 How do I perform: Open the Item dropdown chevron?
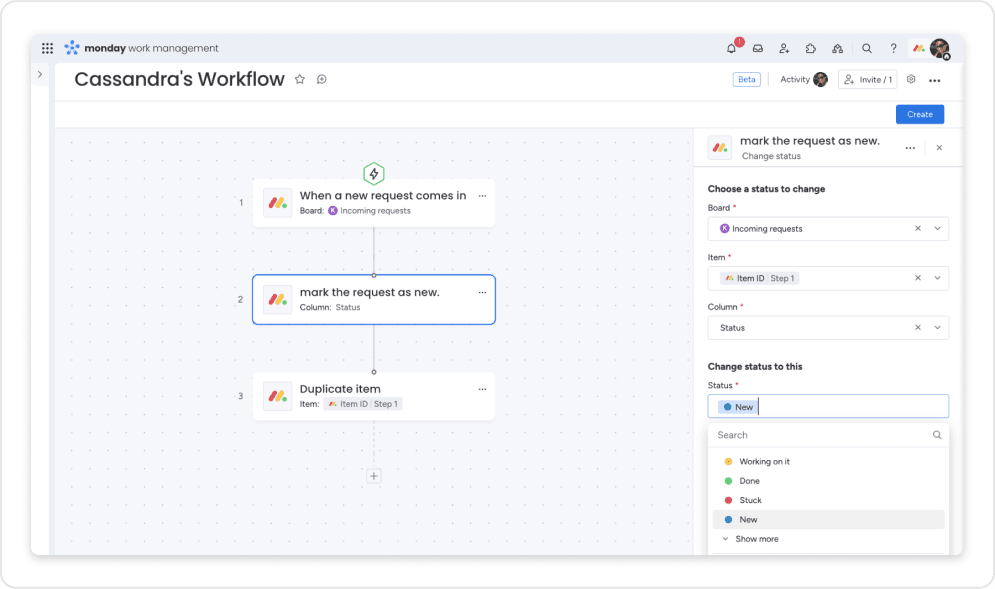point(937,278)
